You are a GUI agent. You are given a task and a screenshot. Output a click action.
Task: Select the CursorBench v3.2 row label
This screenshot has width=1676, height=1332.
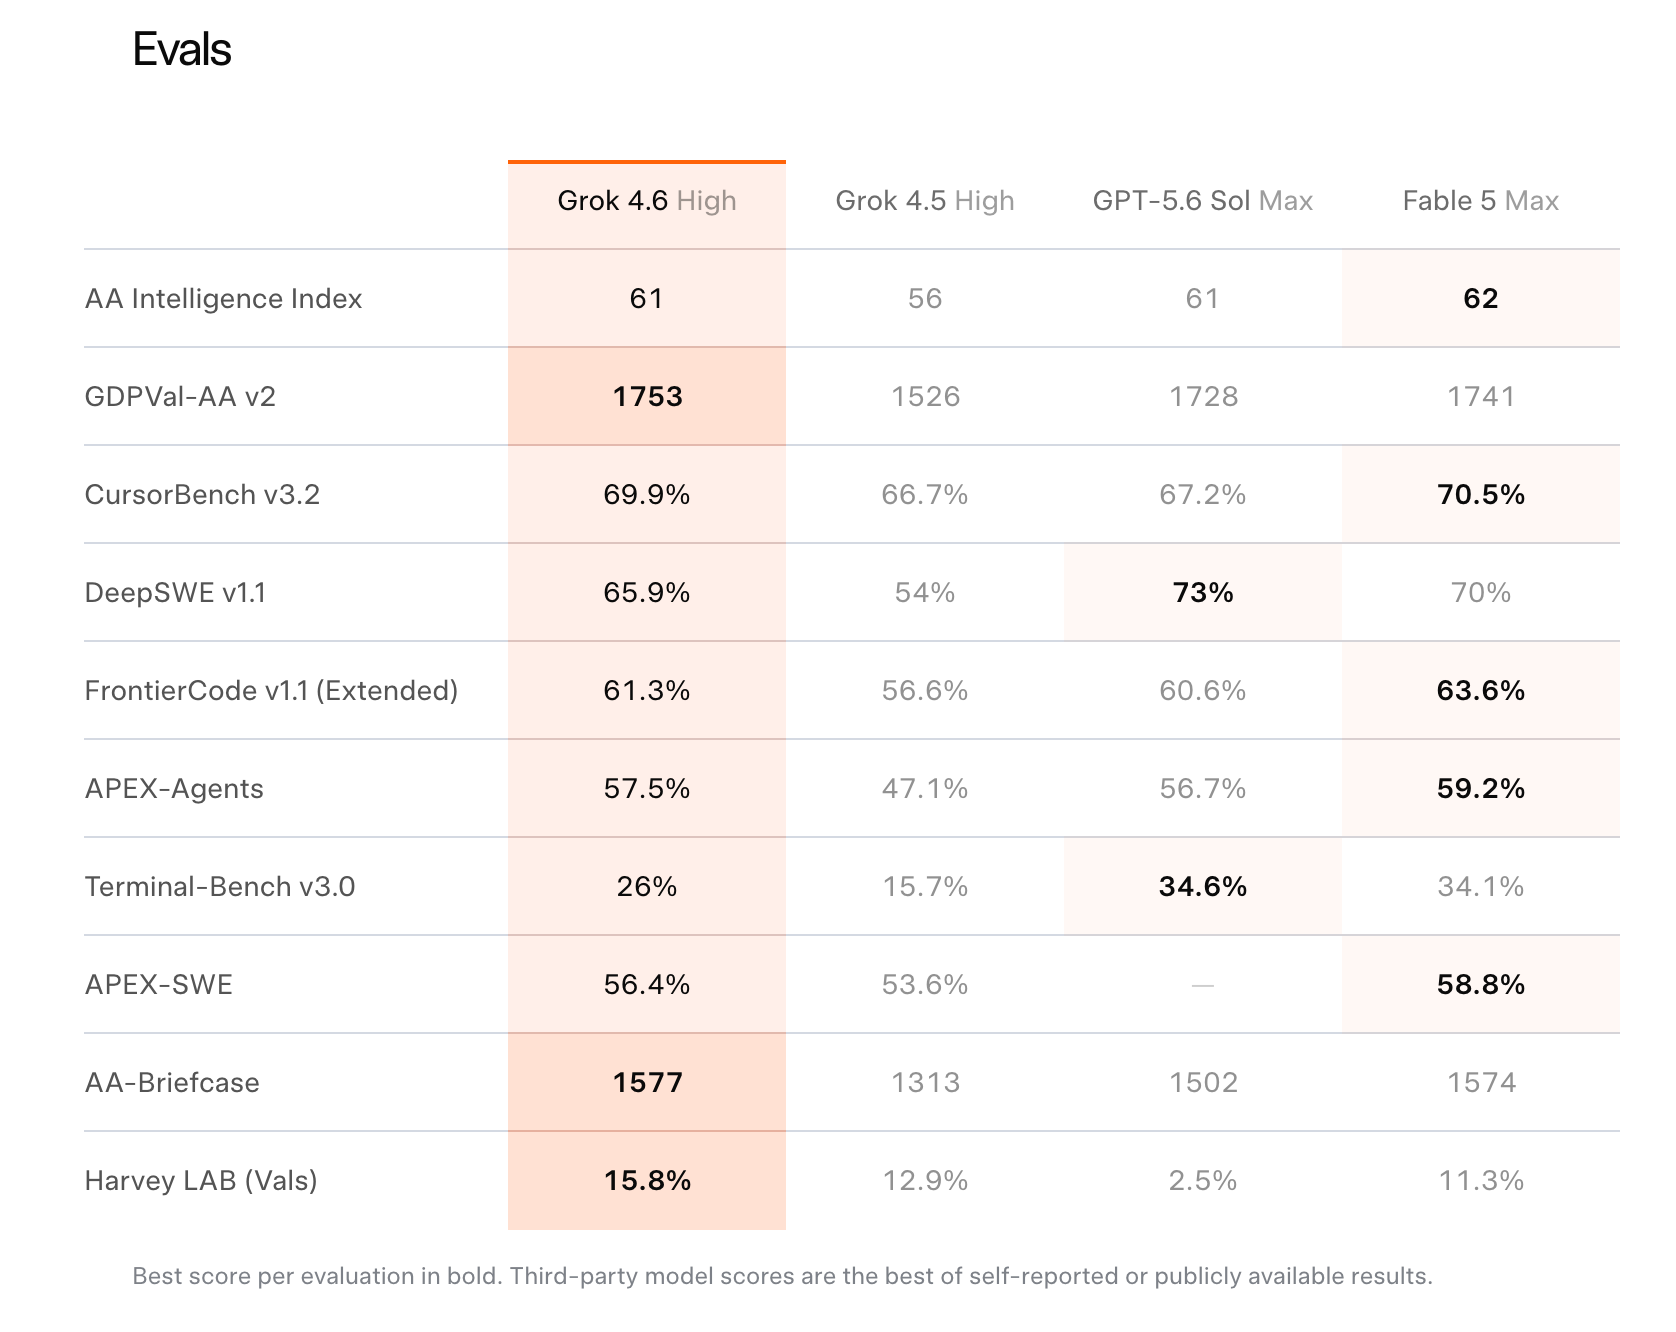[x=202, y=495]
